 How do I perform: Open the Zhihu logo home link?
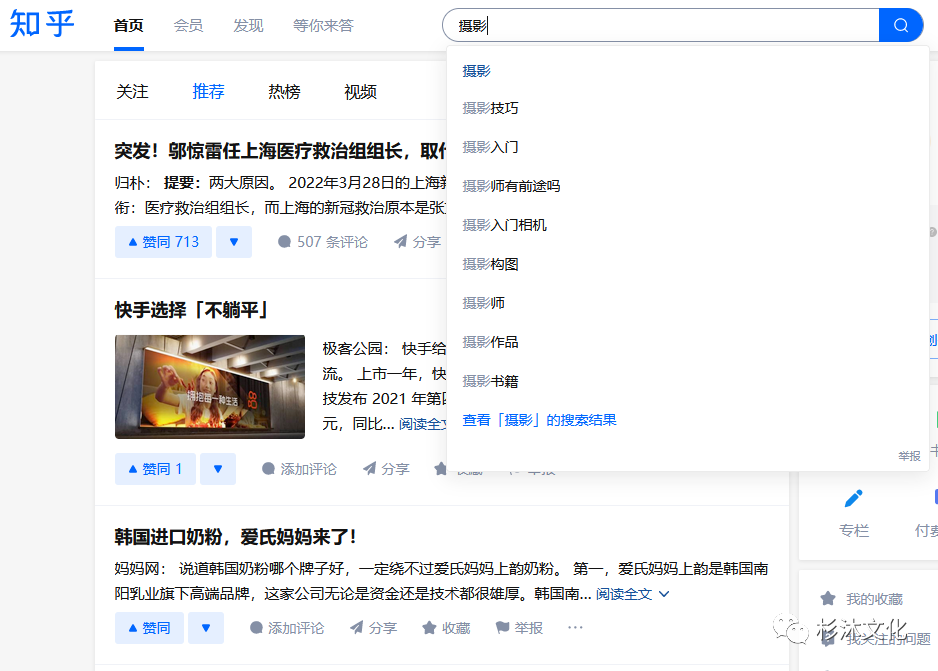tap(42, 25)
